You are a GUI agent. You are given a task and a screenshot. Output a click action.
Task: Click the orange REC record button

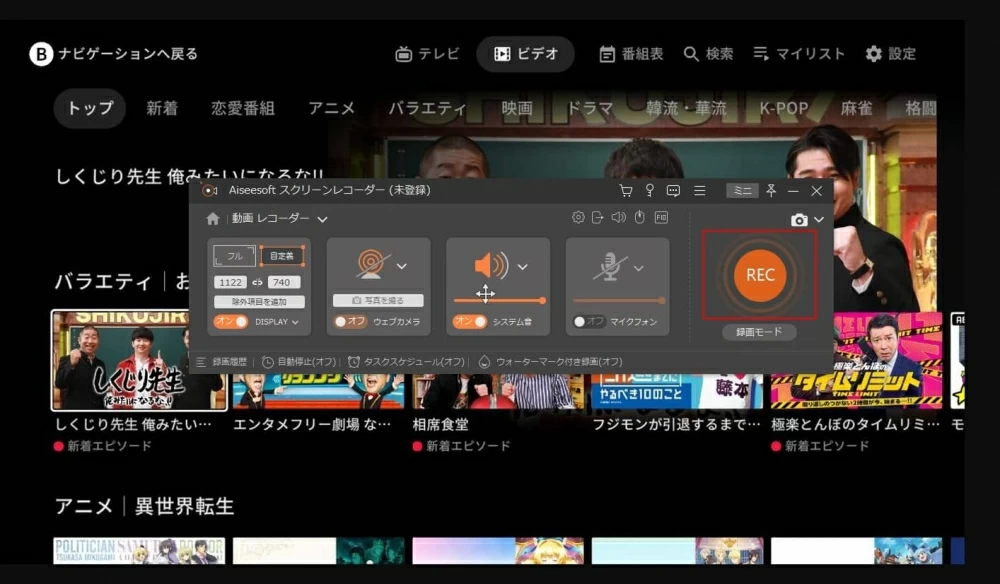760,275
